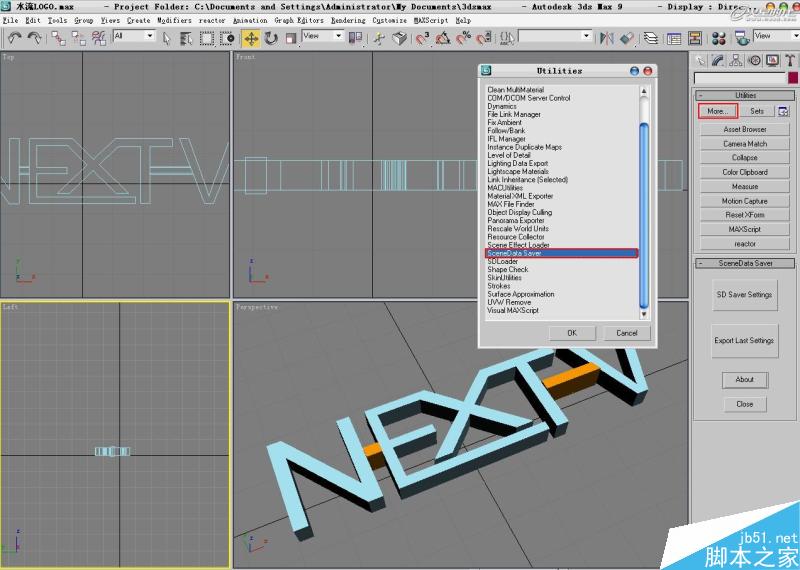Click the More... utilities button
Image resolution: width=800 pixels, height=570 pixels.
(718, 111)
